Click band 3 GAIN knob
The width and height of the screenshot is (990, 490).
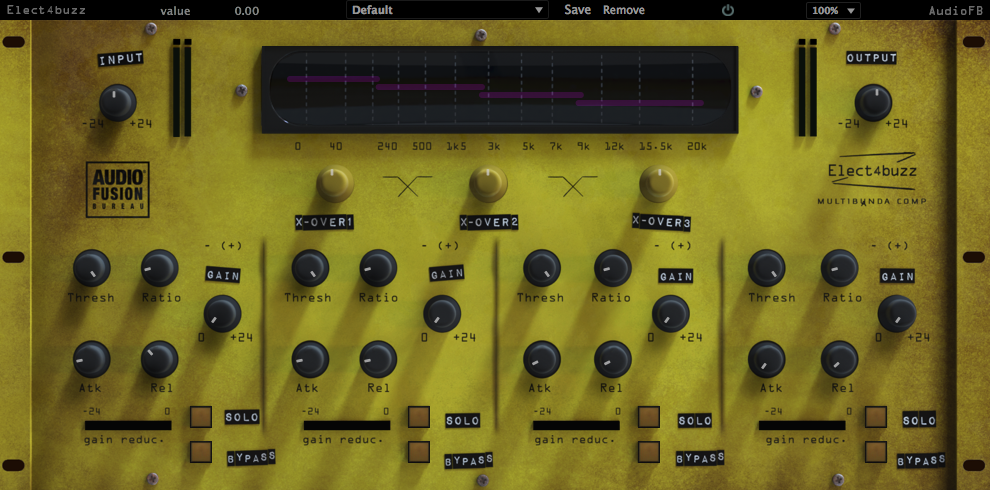671,313
